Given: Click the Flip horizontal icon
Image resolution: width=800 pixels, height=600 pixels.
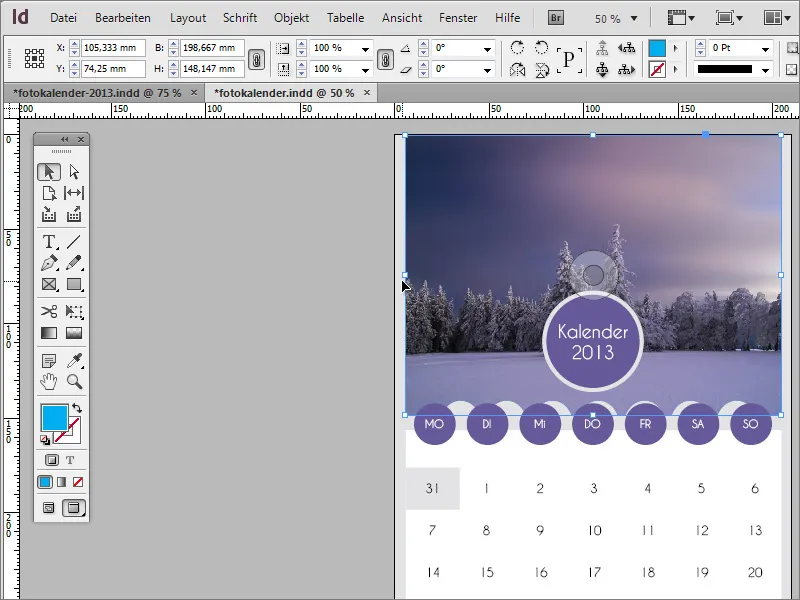Looking at the screenshot, I should click(x=517, y=69).
